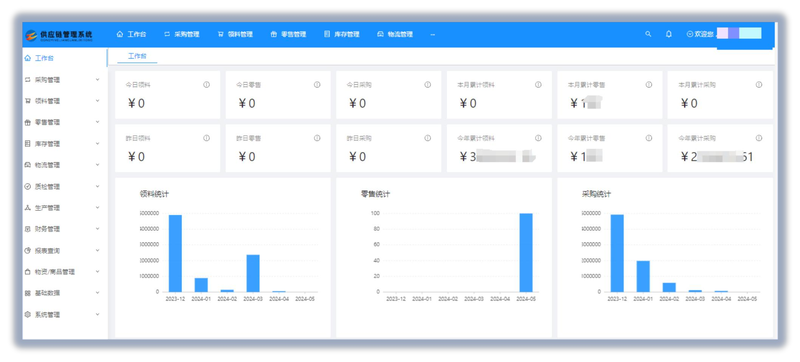Click info icon on 本月累计采购 card
Image resolution: width=800 pixels, height=362 pixels.
pyautogui.click(x=759, y=85)
